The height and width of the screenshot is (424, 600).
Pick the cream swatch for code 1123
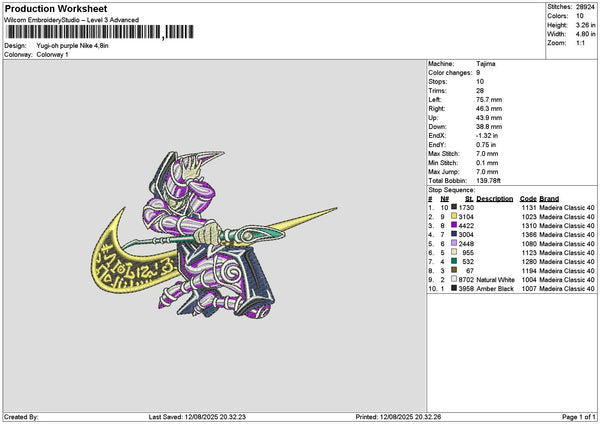pyautogui.click(x=454, y=252)
